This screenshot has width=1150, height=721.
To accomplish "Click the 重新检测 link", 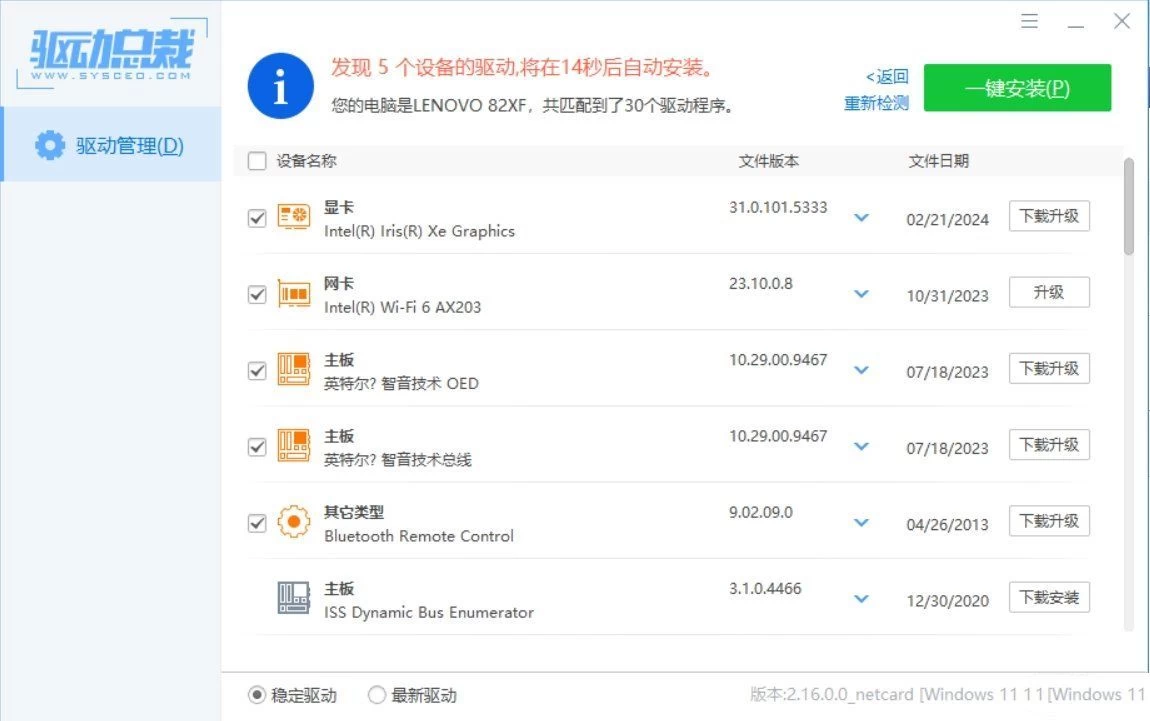I will (x=876, y=103).
